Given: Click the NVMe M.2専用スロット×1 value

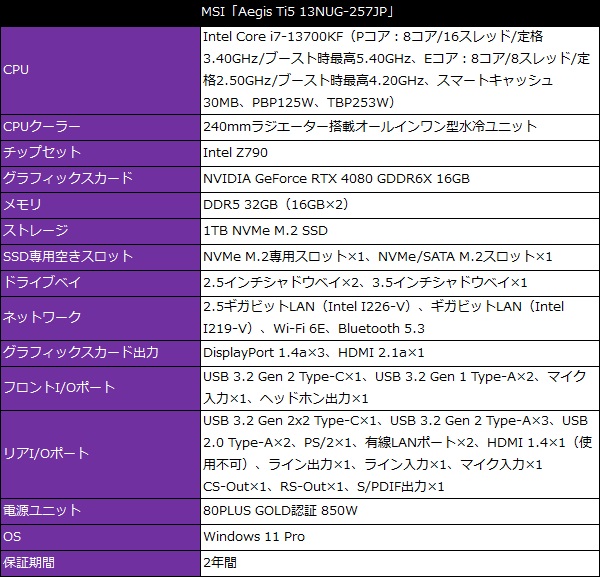Looking at the screenshot, I should coord(378,256).
